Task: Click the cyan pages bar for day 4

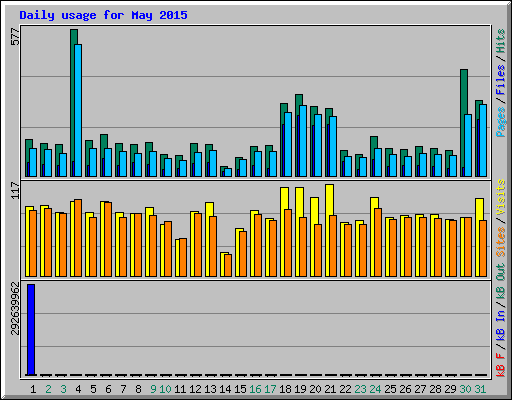Action: pyautogui.click(x=78, y=110)
